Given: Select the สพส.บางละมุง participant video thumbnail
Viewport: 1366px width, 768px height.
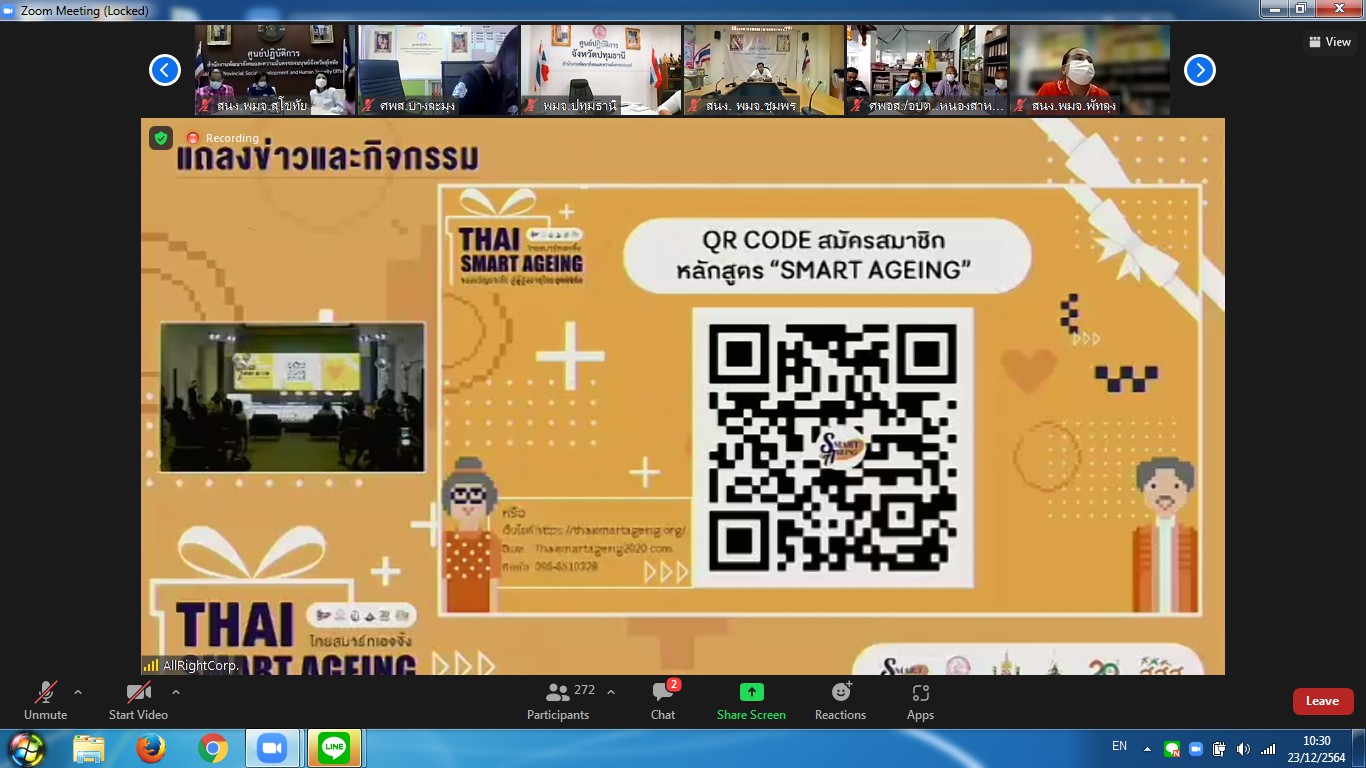Looking at the screenshot, I should [438, 70].
